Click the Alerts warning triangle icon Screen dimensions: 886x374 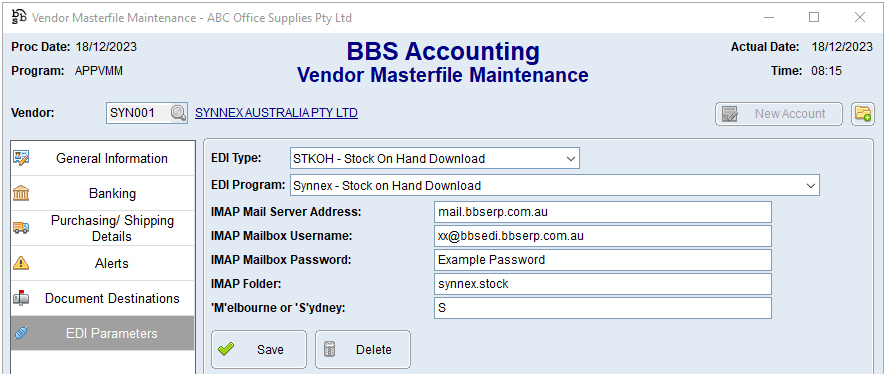tap(21, 263)
